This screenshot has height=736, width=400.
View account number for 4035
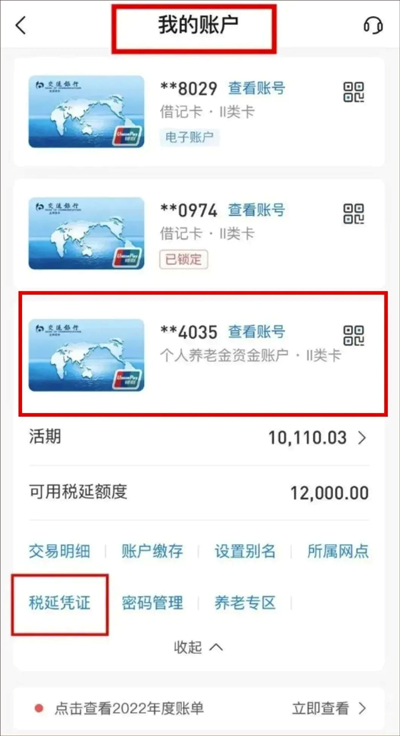tap(256, 332)
